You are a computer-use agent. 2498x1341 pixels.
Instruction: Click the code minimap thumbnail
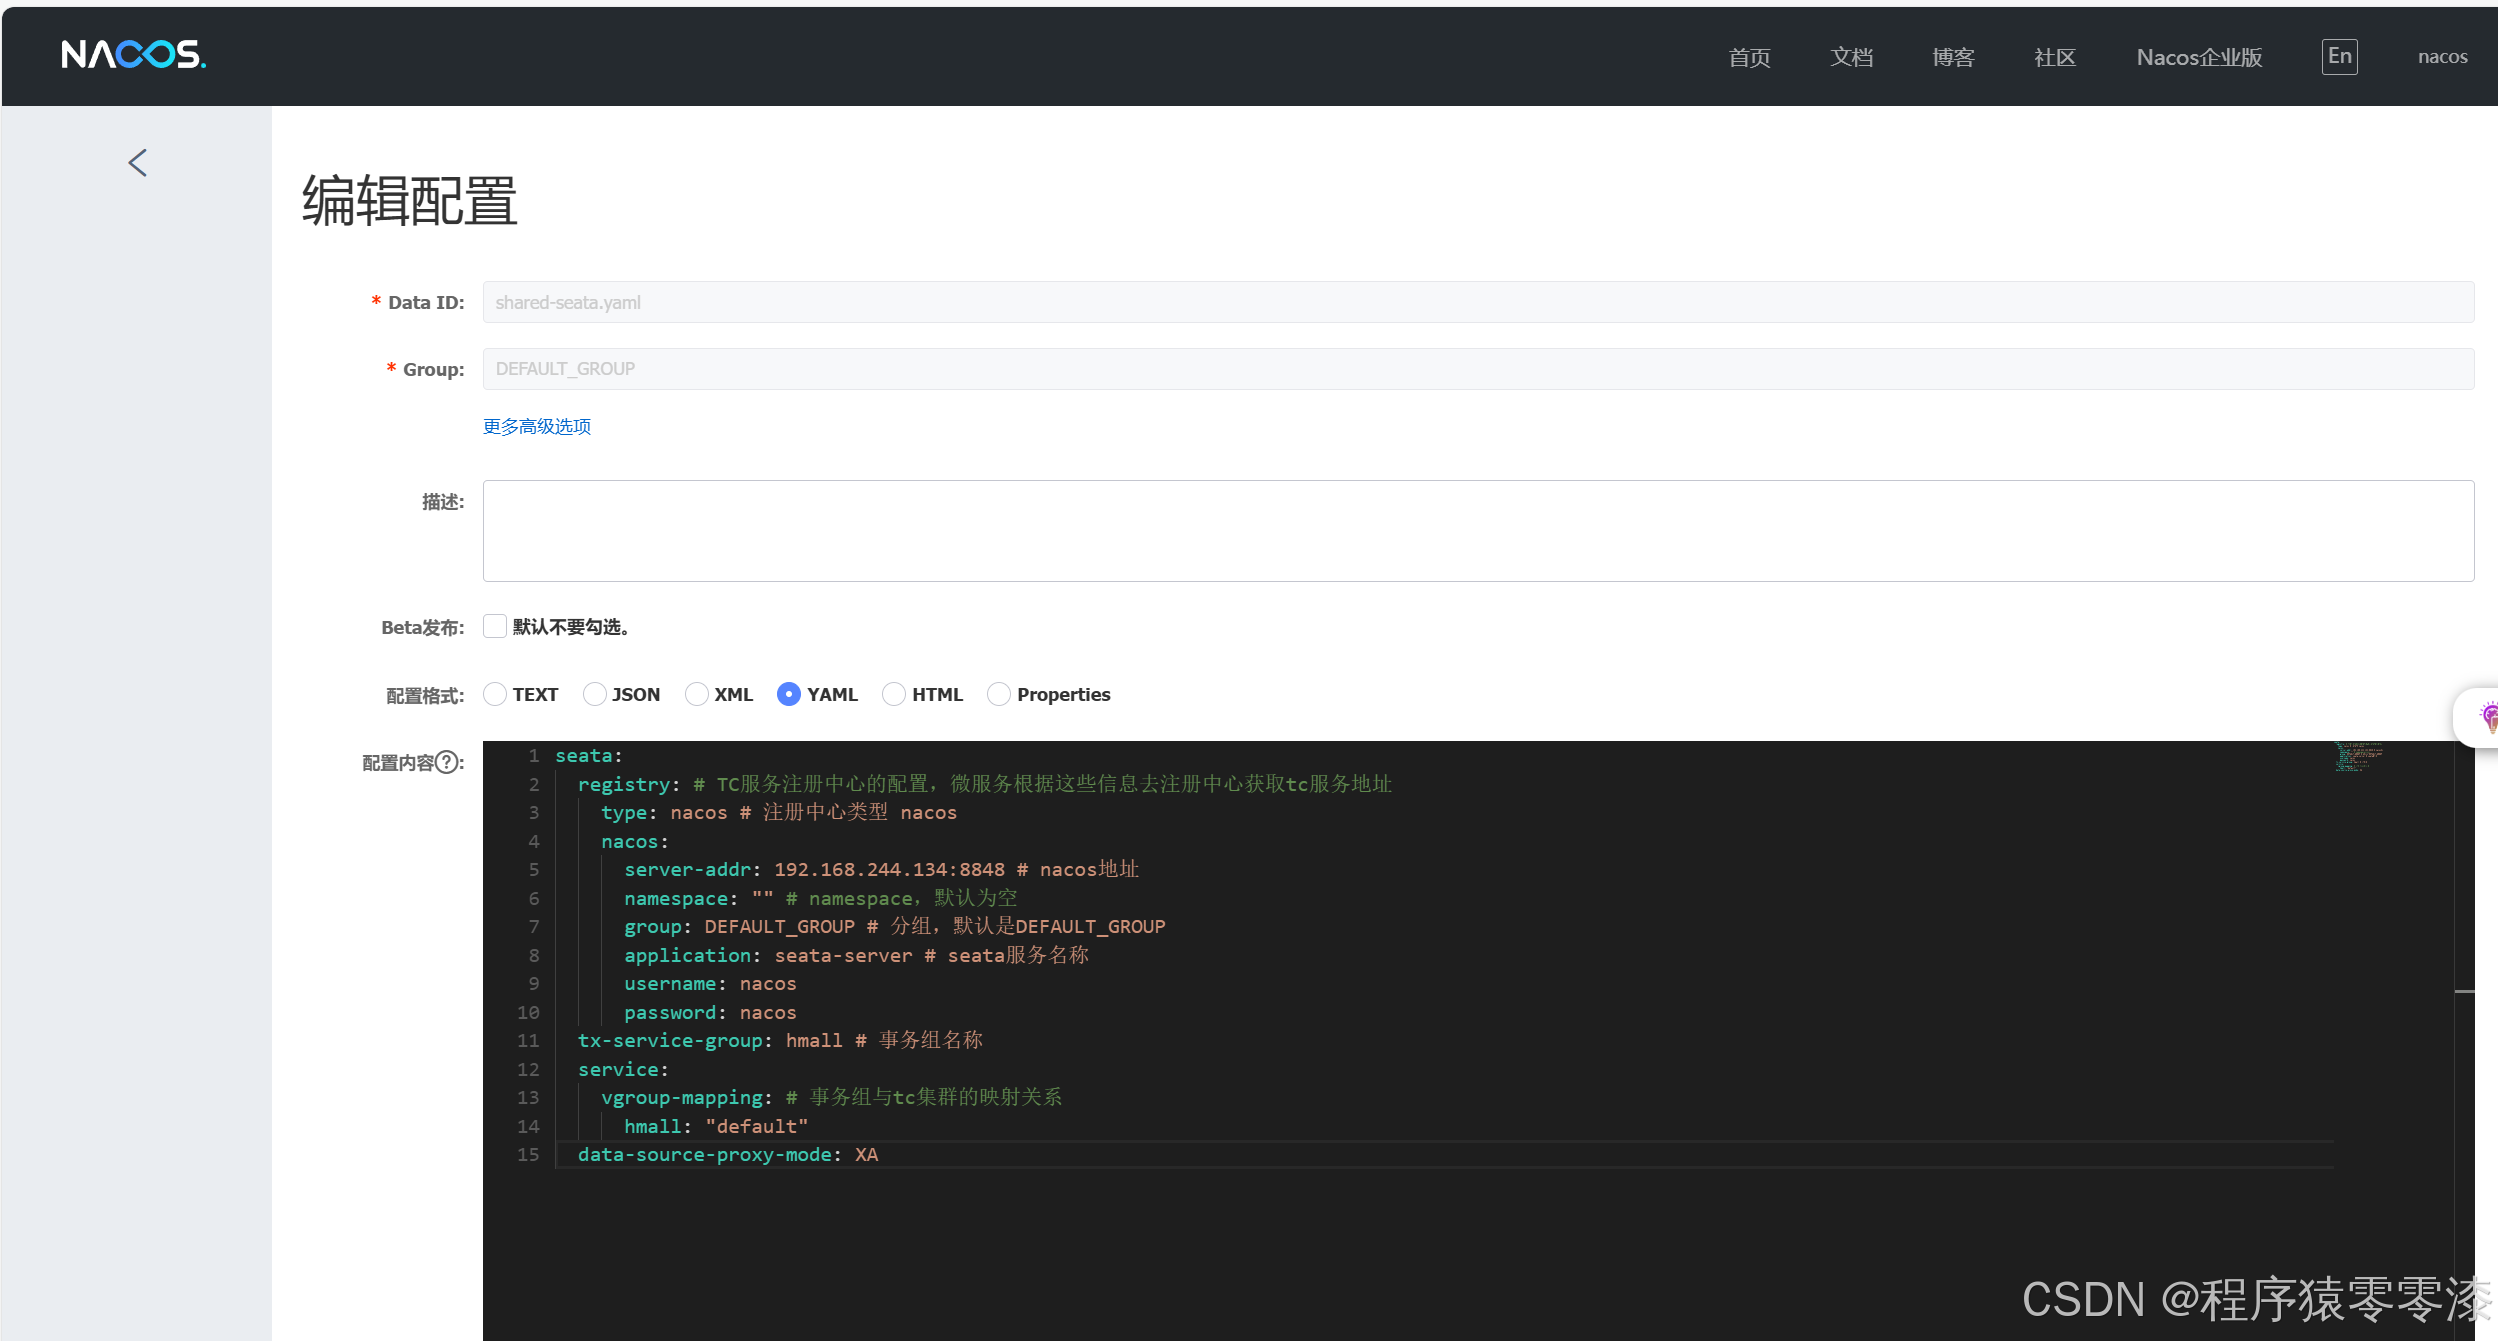(x=2358, y=757)
